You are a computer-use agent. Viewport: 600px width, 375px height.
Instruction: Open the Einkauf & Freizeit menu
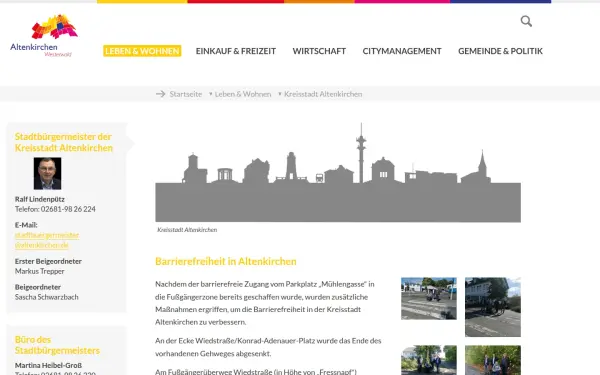236,51
